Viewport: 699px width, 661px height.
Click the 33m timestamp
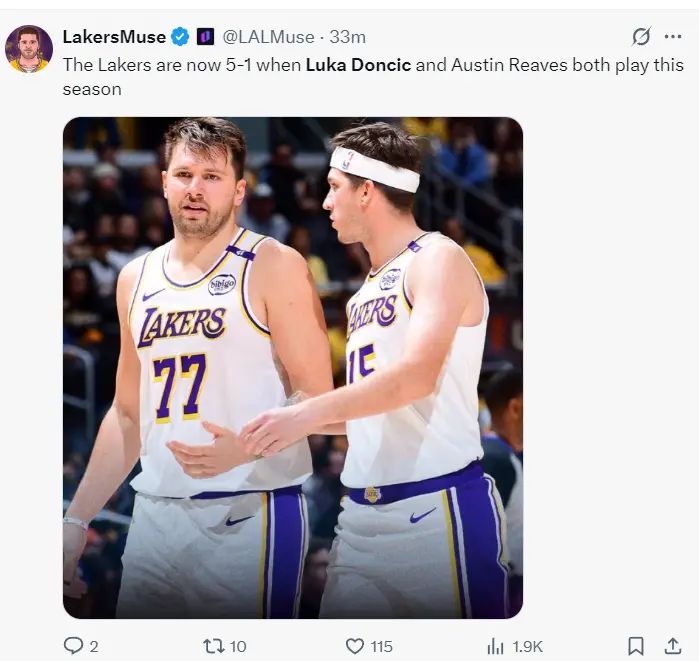(348, 37)
